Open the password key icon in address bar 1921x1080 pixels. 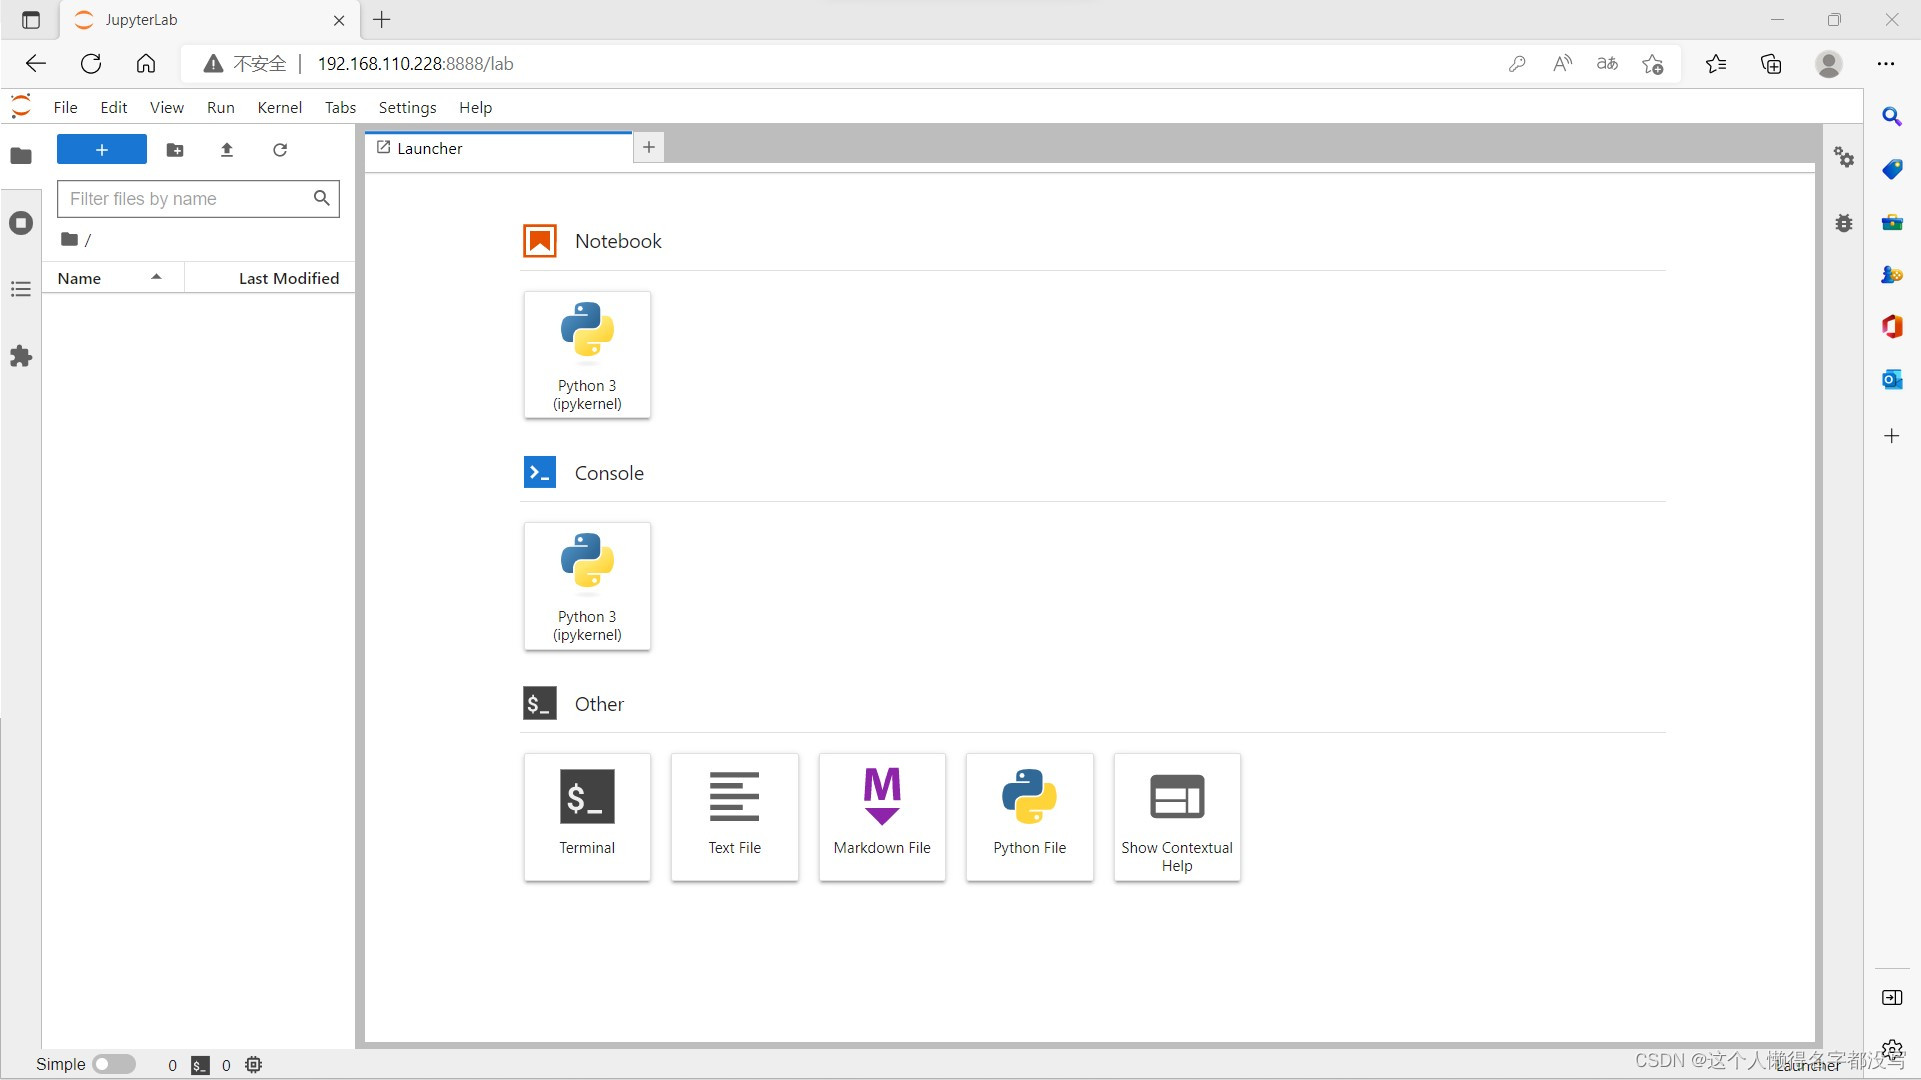[x=1517, y=64]
